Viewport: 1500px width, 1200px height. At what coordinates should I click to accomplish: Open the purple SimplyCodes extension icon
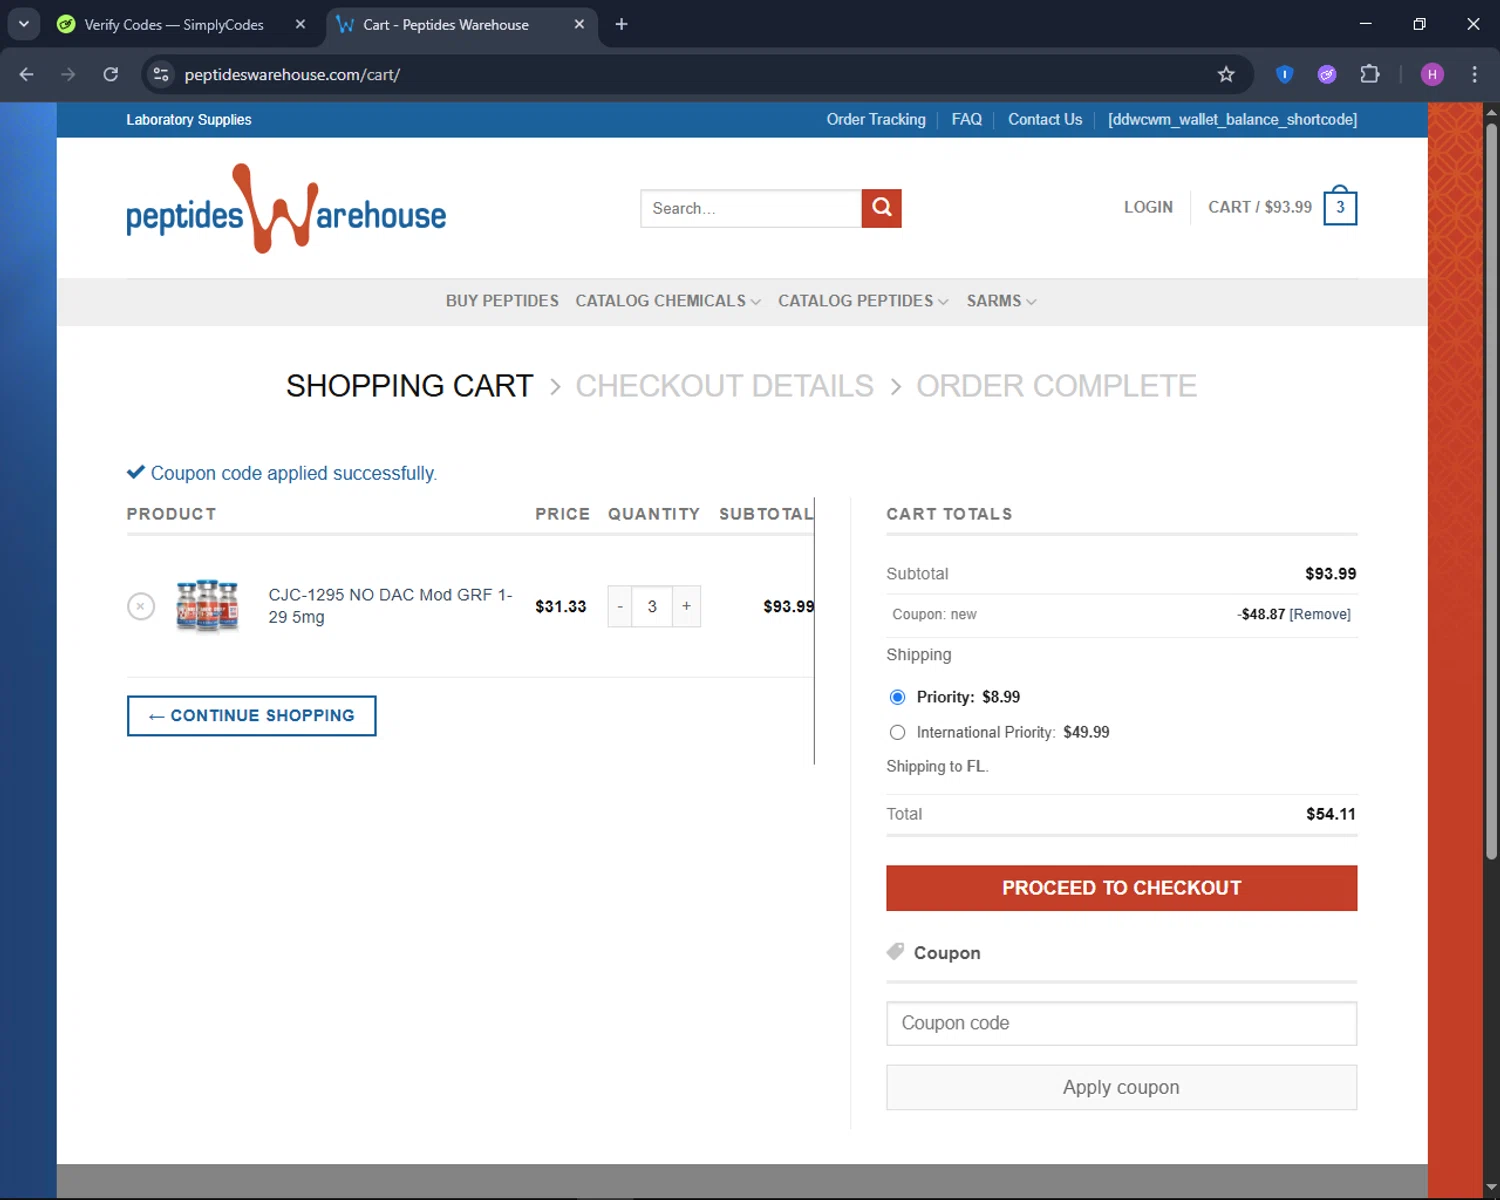pyautogui.click(x=1327, y=74)
